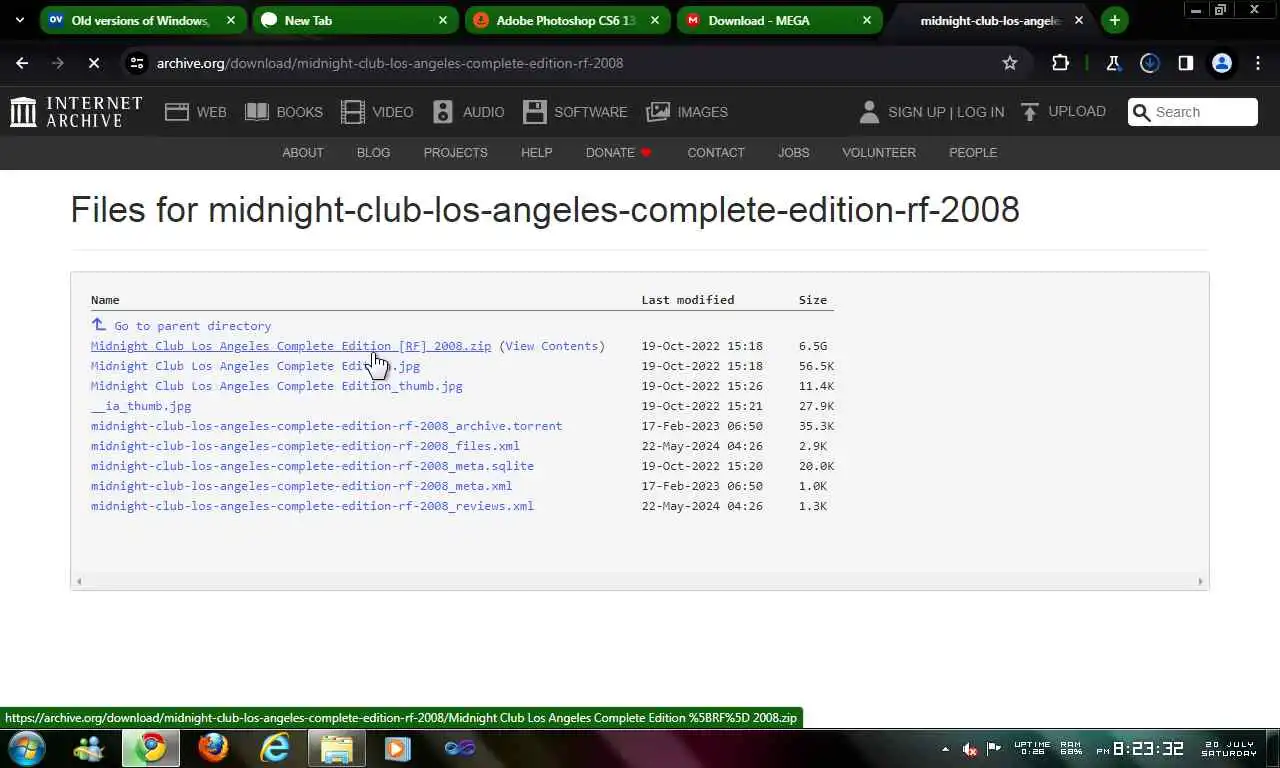Open the AUDIO section

tap(468, 112)
